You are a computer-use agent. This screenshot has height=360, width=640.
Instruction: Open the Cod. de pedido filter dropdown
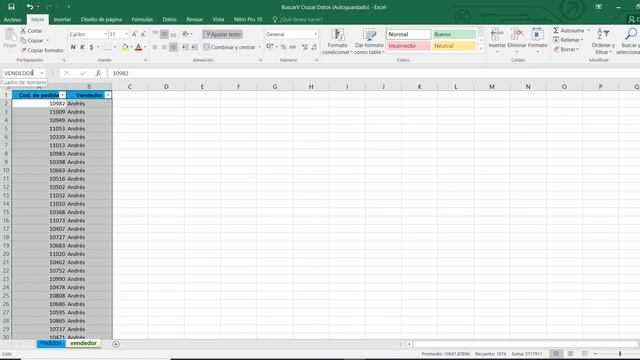(62, 95)
